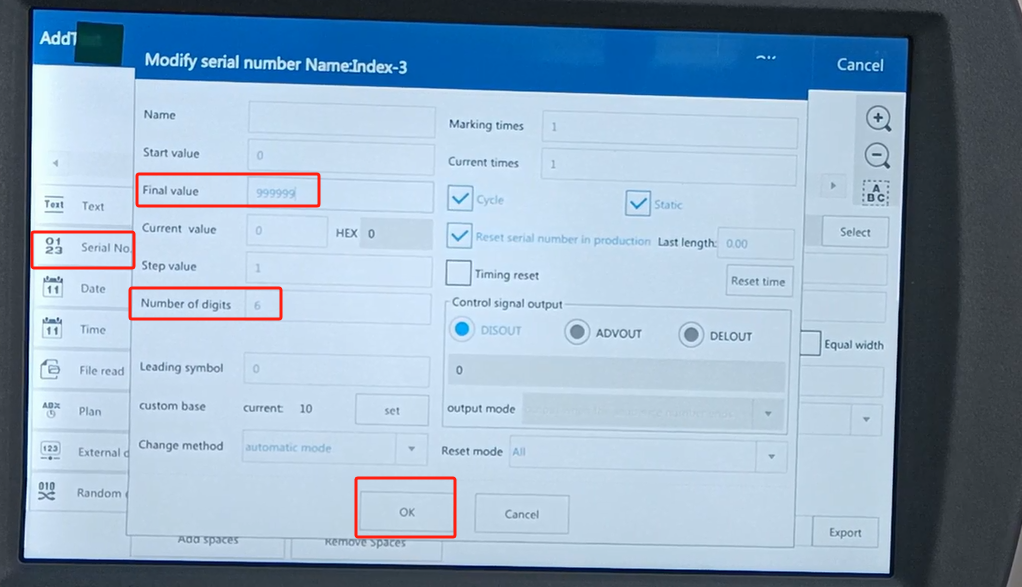
Task: Toggle the Static checkbox
Action: 638,203
